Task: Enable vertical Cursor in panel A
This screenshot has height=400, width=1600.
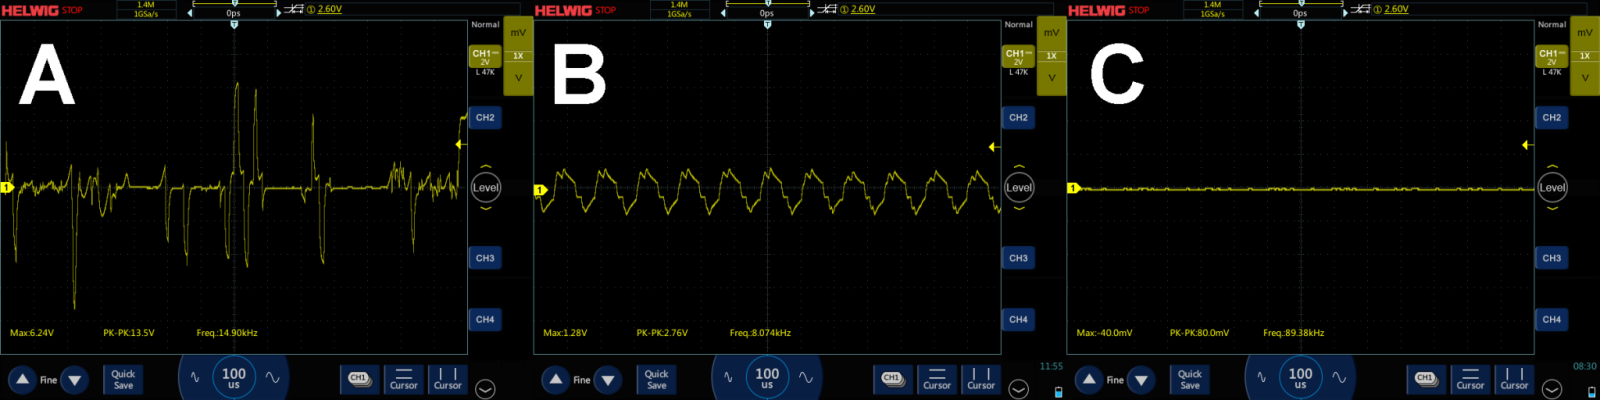Action: tap(447, 379)
